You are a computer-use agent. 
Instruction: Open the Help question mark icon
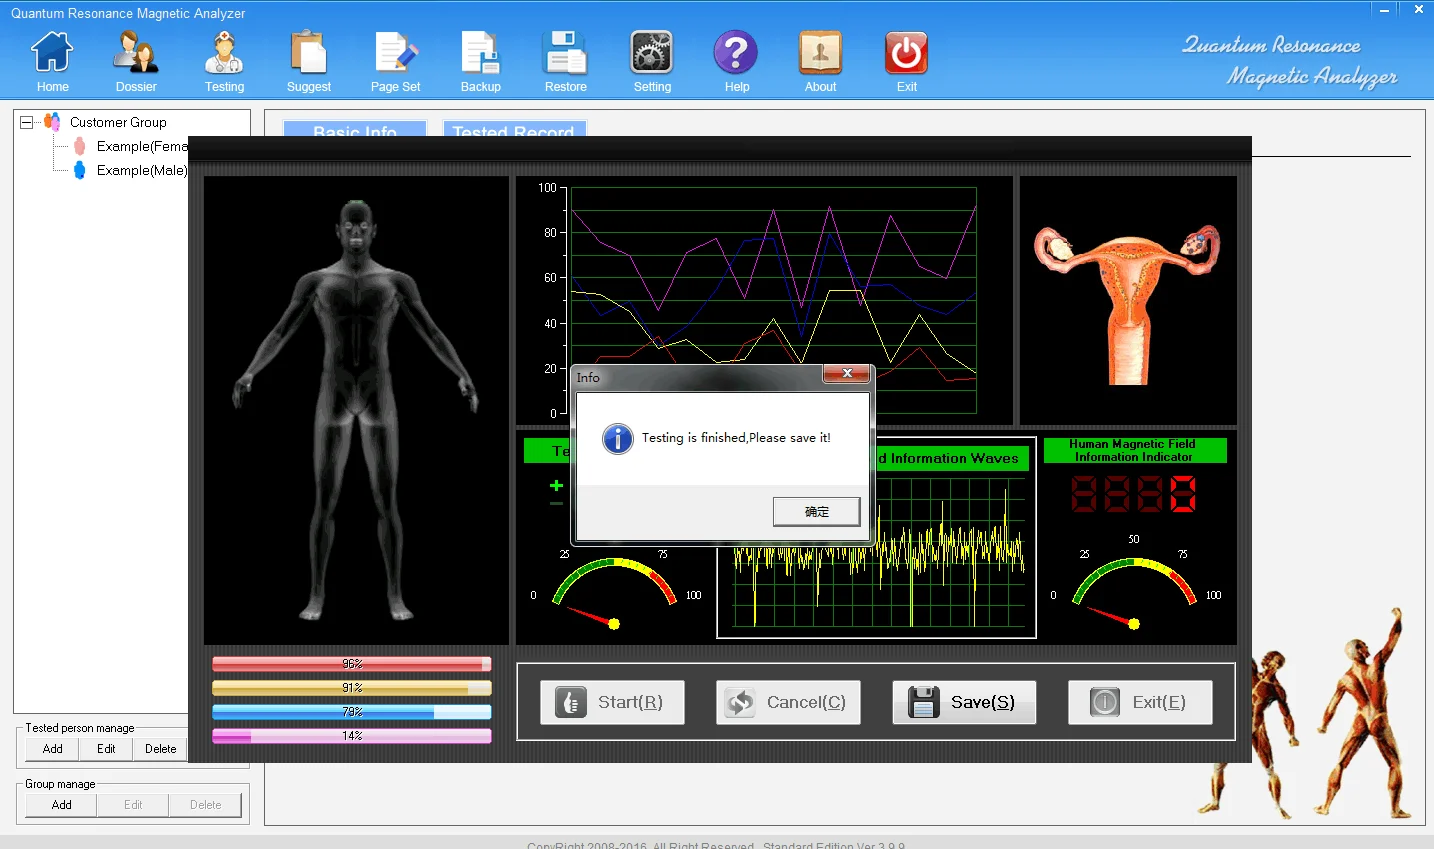(736, 54)
